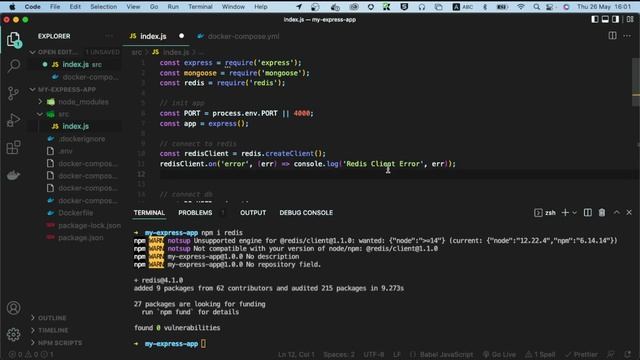Open index.js under src folder
Viewport: 640px width, 360px height.
click(x=76, y=126)
